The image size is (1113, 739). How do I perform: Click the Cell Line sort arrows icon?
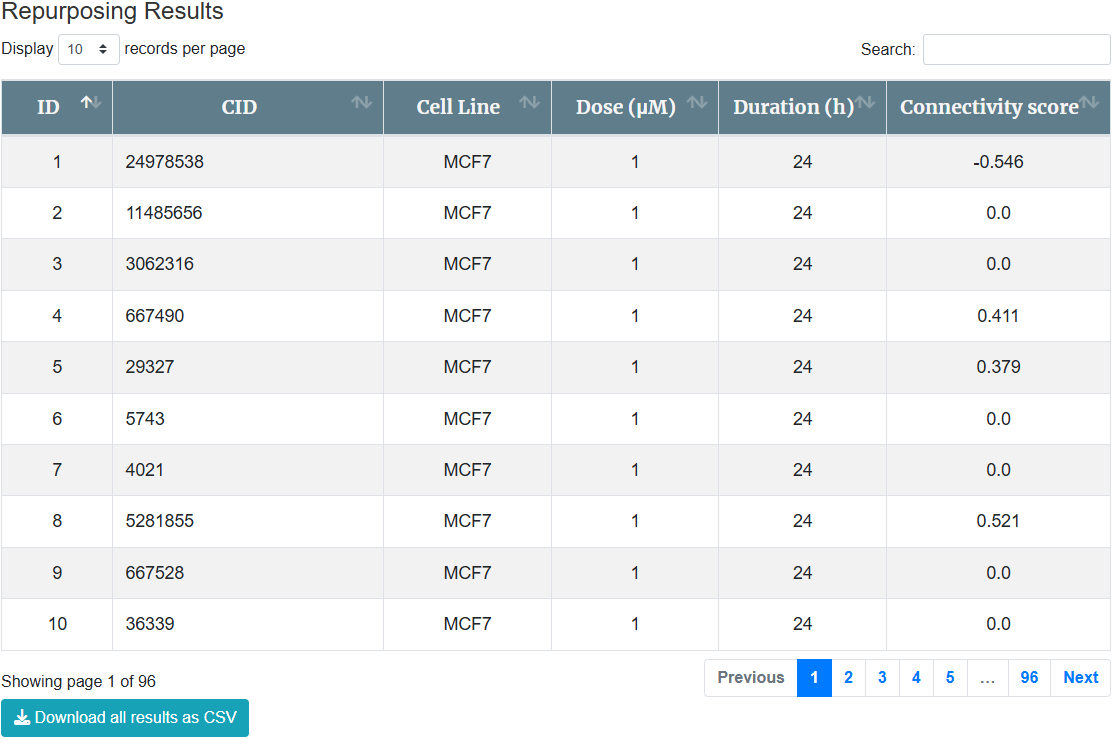530,102
